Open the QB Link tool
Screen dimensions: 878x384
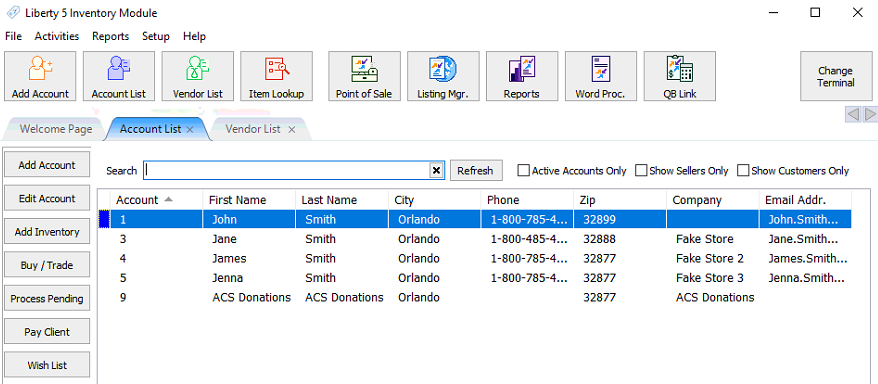[680, 76]
